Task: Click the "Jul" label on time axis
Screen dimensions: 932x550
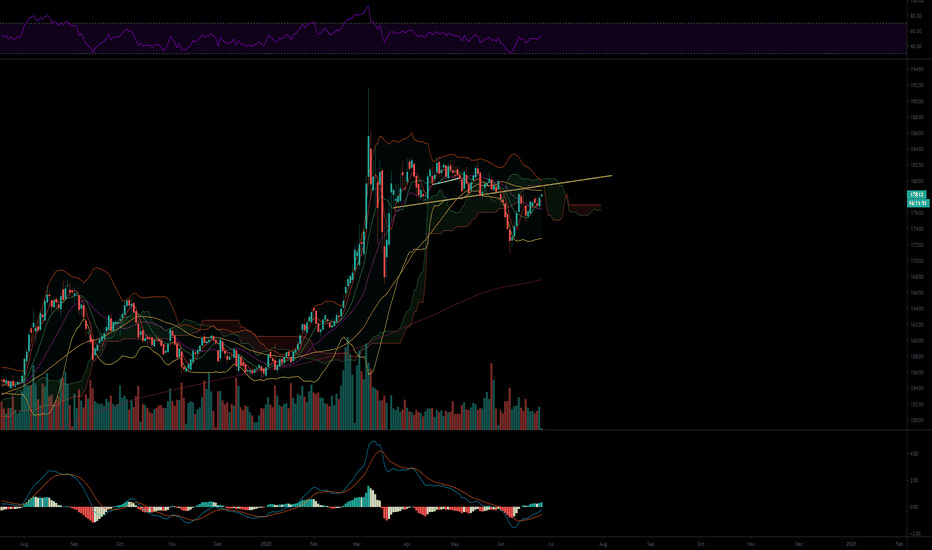Action: [550, 544]
